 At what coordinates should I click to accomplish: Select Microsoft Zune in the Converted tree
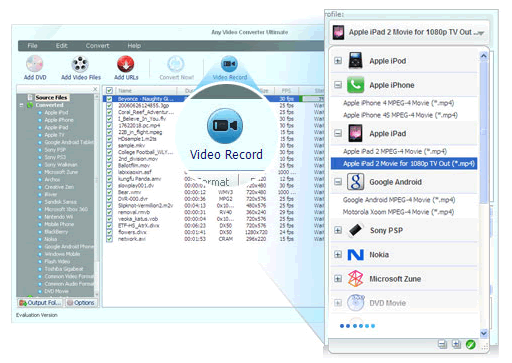coord(61,172)
